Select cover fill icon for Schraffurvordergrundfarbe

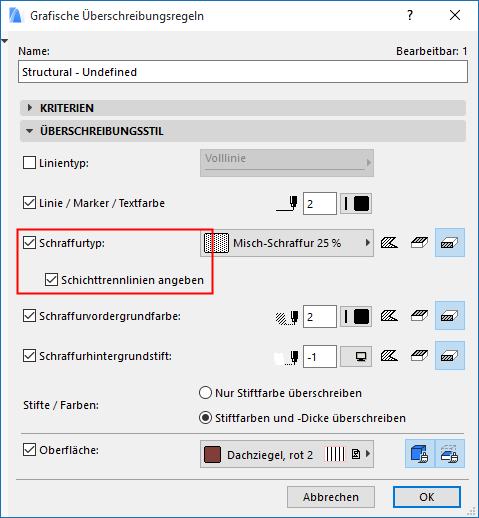point(419,316)
